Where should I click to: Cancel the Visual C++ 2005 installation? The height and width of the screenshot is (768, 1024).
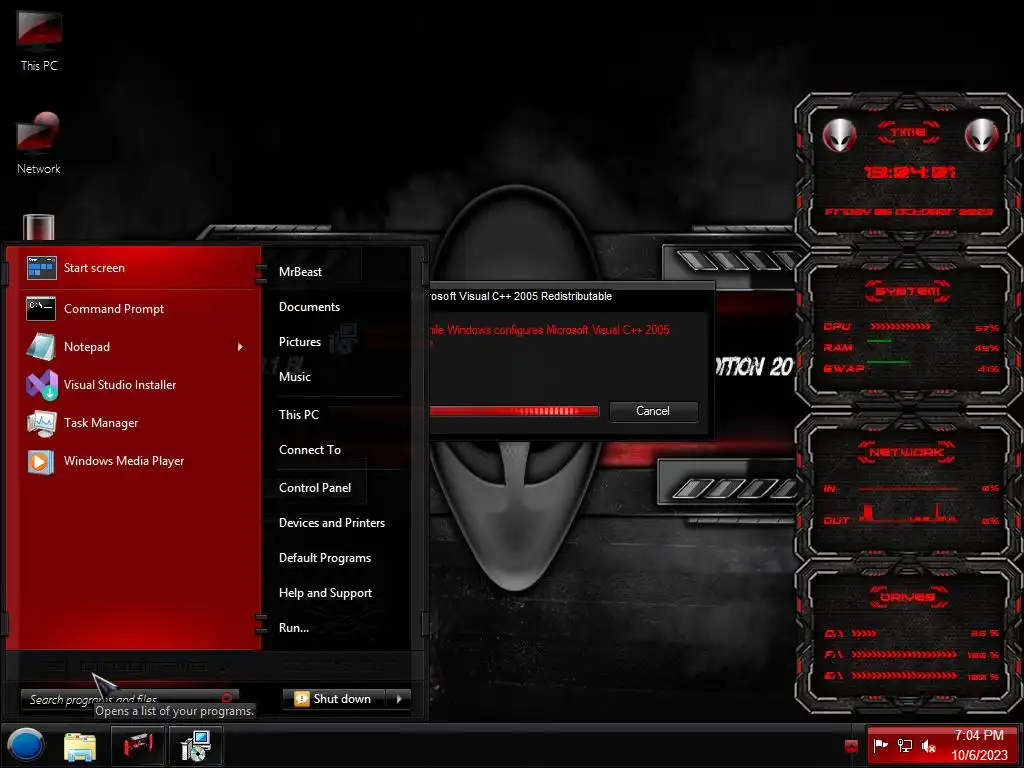[x=653, y=411]
